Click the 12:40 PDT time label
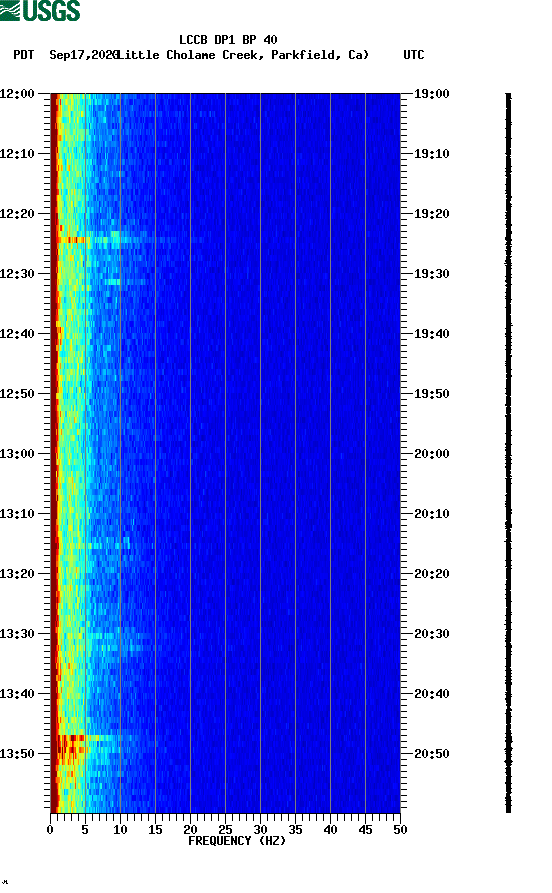Screen dimensions: 552x893 [x=17, y=334]
